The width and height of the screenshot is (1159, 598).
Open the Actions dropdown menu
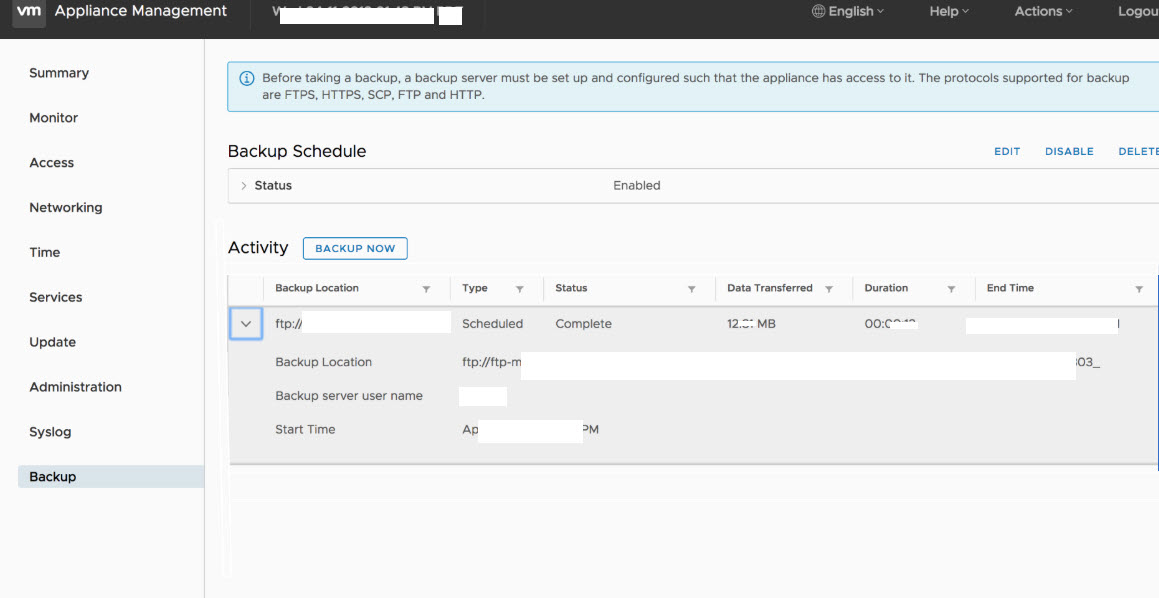(1043, 12)
